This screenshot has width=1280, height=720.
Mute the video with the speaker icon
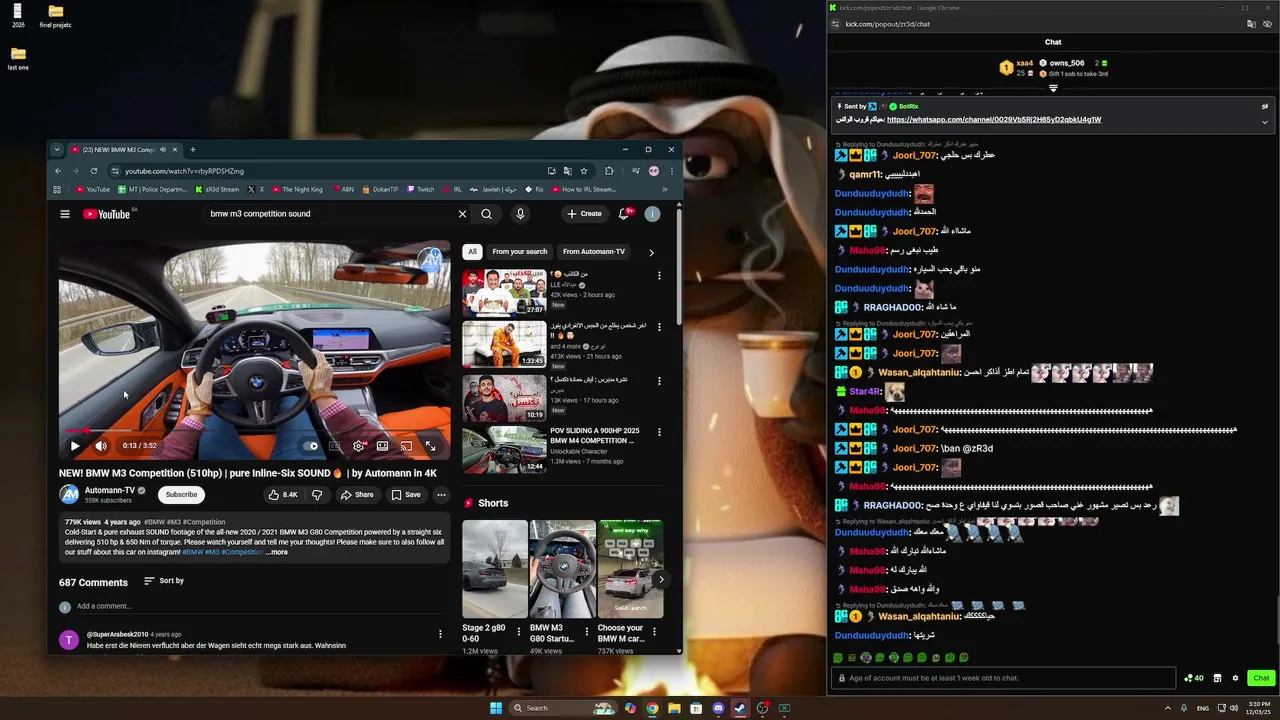pyautogui.click(x=101, y=446)
